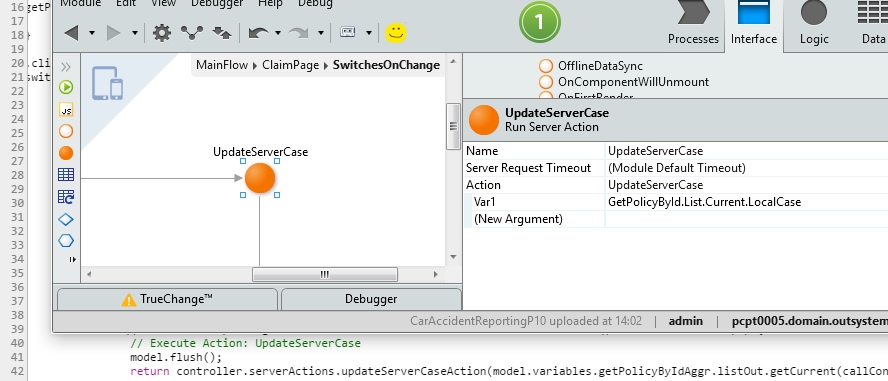Click the undo arrow icon
This screenshot has height=381, width=888.
(259, 33)
